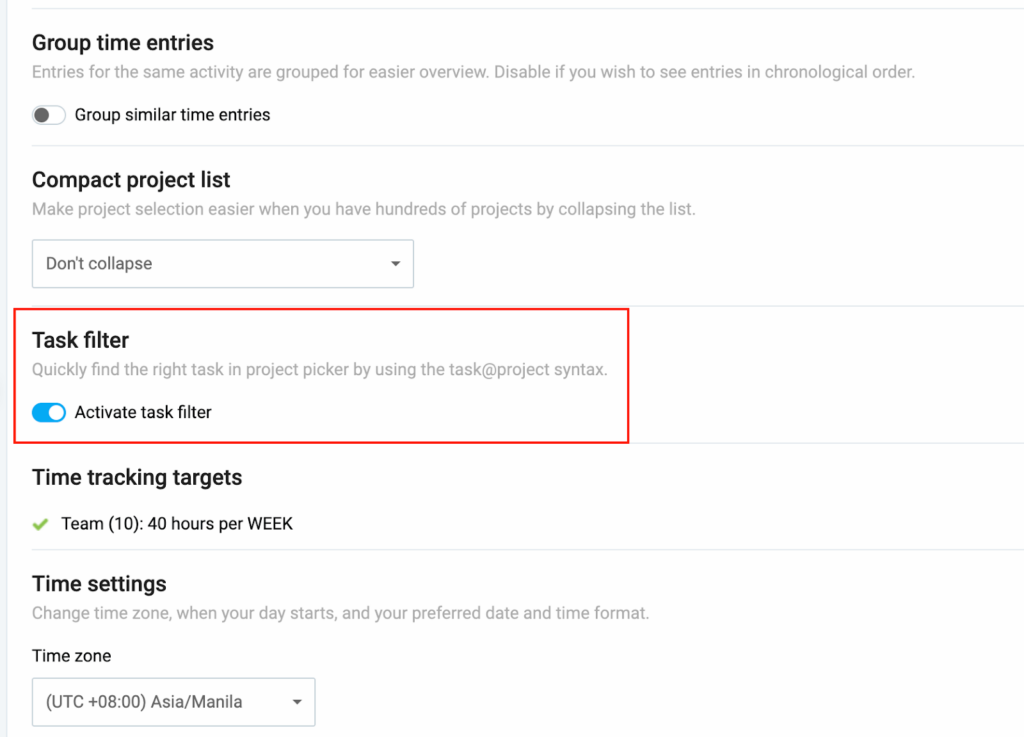Click the Compact project list heading
Viewport: 1024px width, 737px height.
131,180
